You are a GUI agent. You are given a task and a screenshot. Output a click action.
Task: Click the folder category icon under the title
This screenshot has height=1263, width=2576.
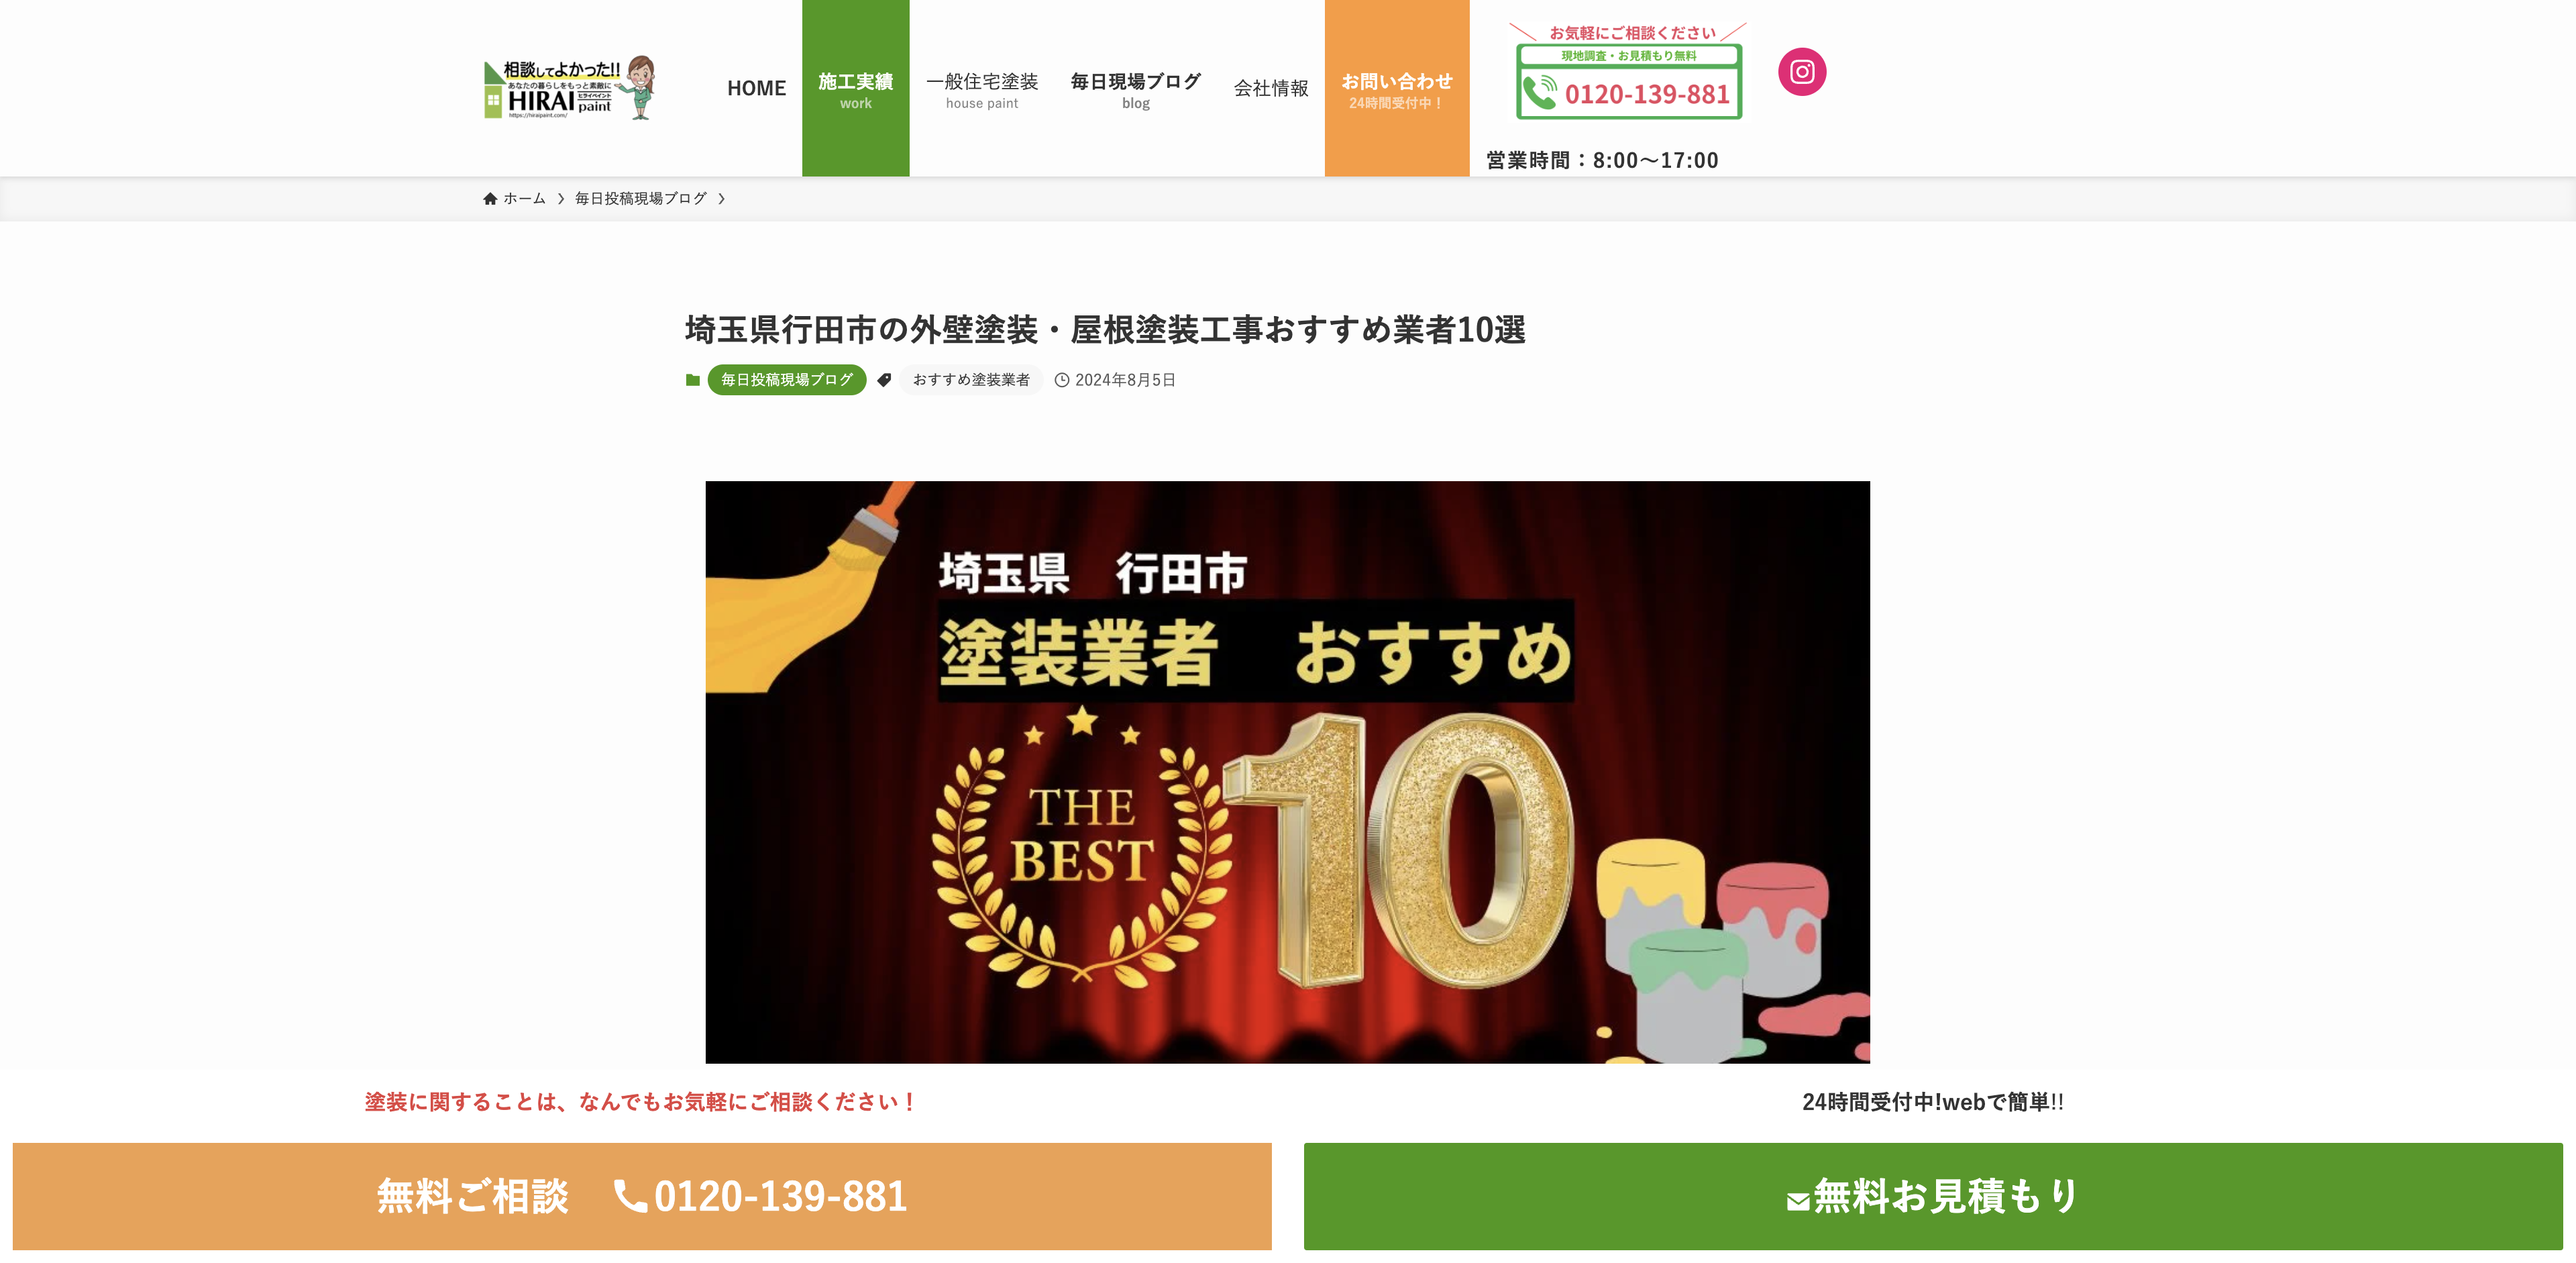pyautogui.click(x=693, y=380)
